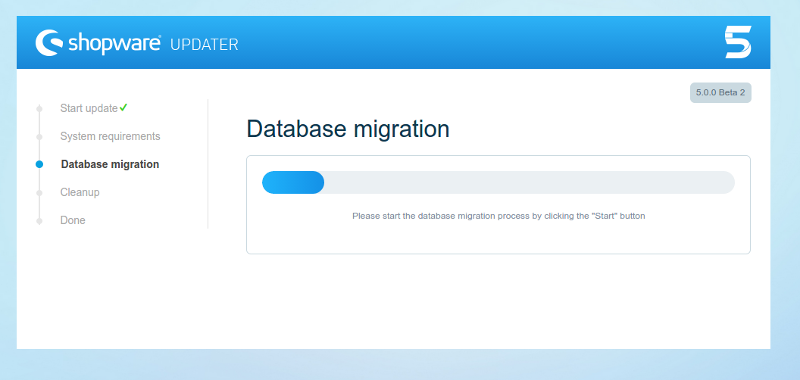Click the step dot beside Done
This screenshot has width=800, height=380.
39,220
